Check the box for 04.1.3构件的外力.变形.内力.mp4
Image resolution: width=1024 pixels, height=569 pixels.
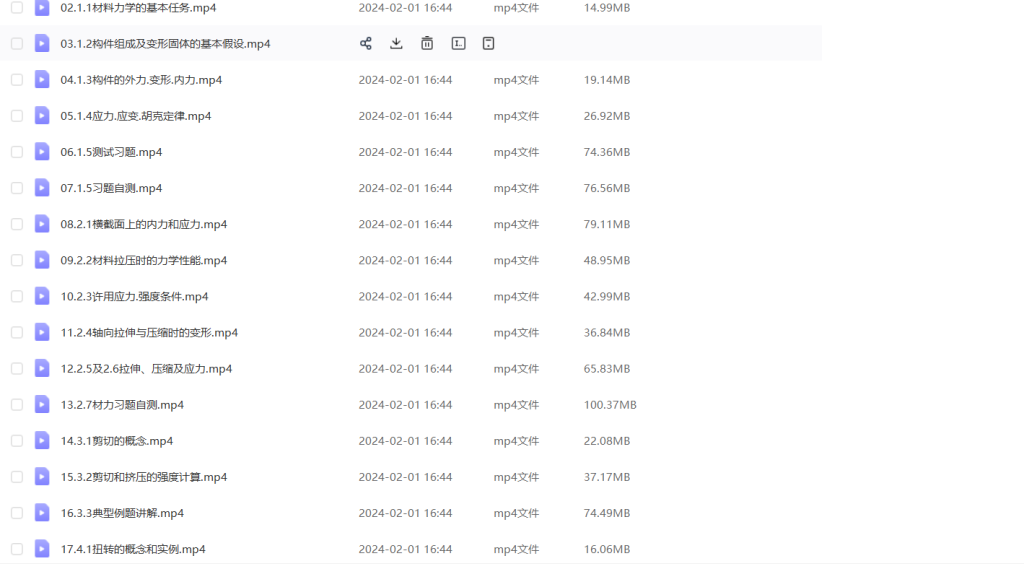(17, 80)
